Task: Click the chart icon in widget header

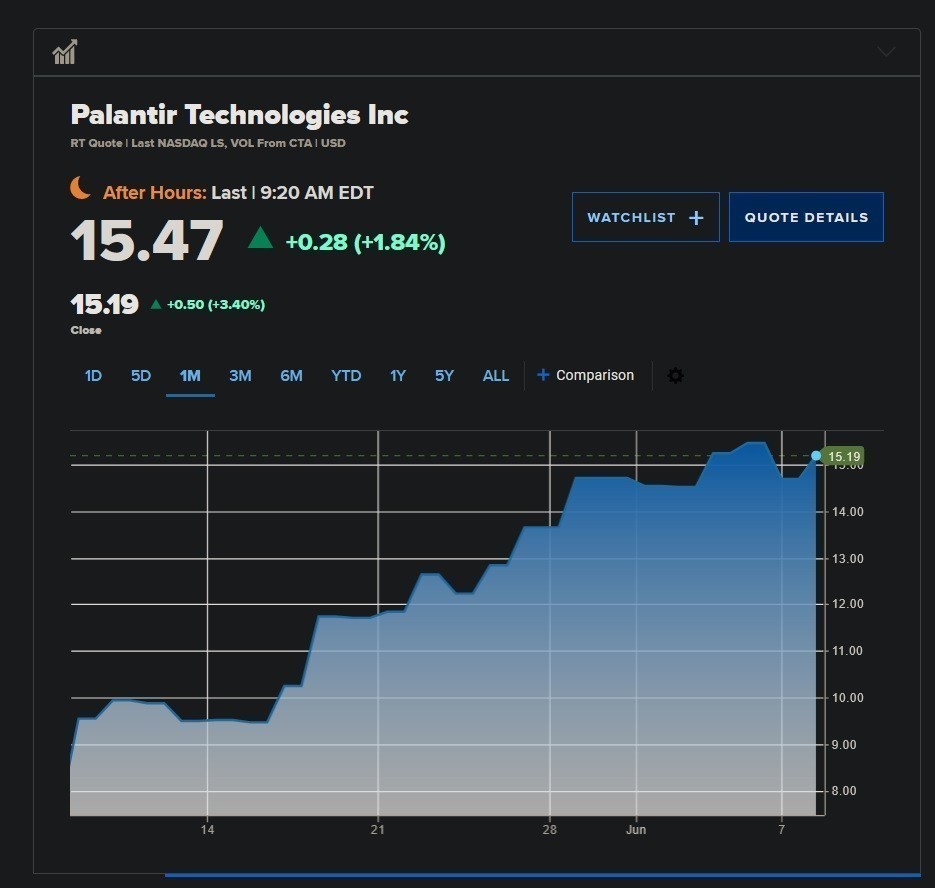Action: (65, 52)
